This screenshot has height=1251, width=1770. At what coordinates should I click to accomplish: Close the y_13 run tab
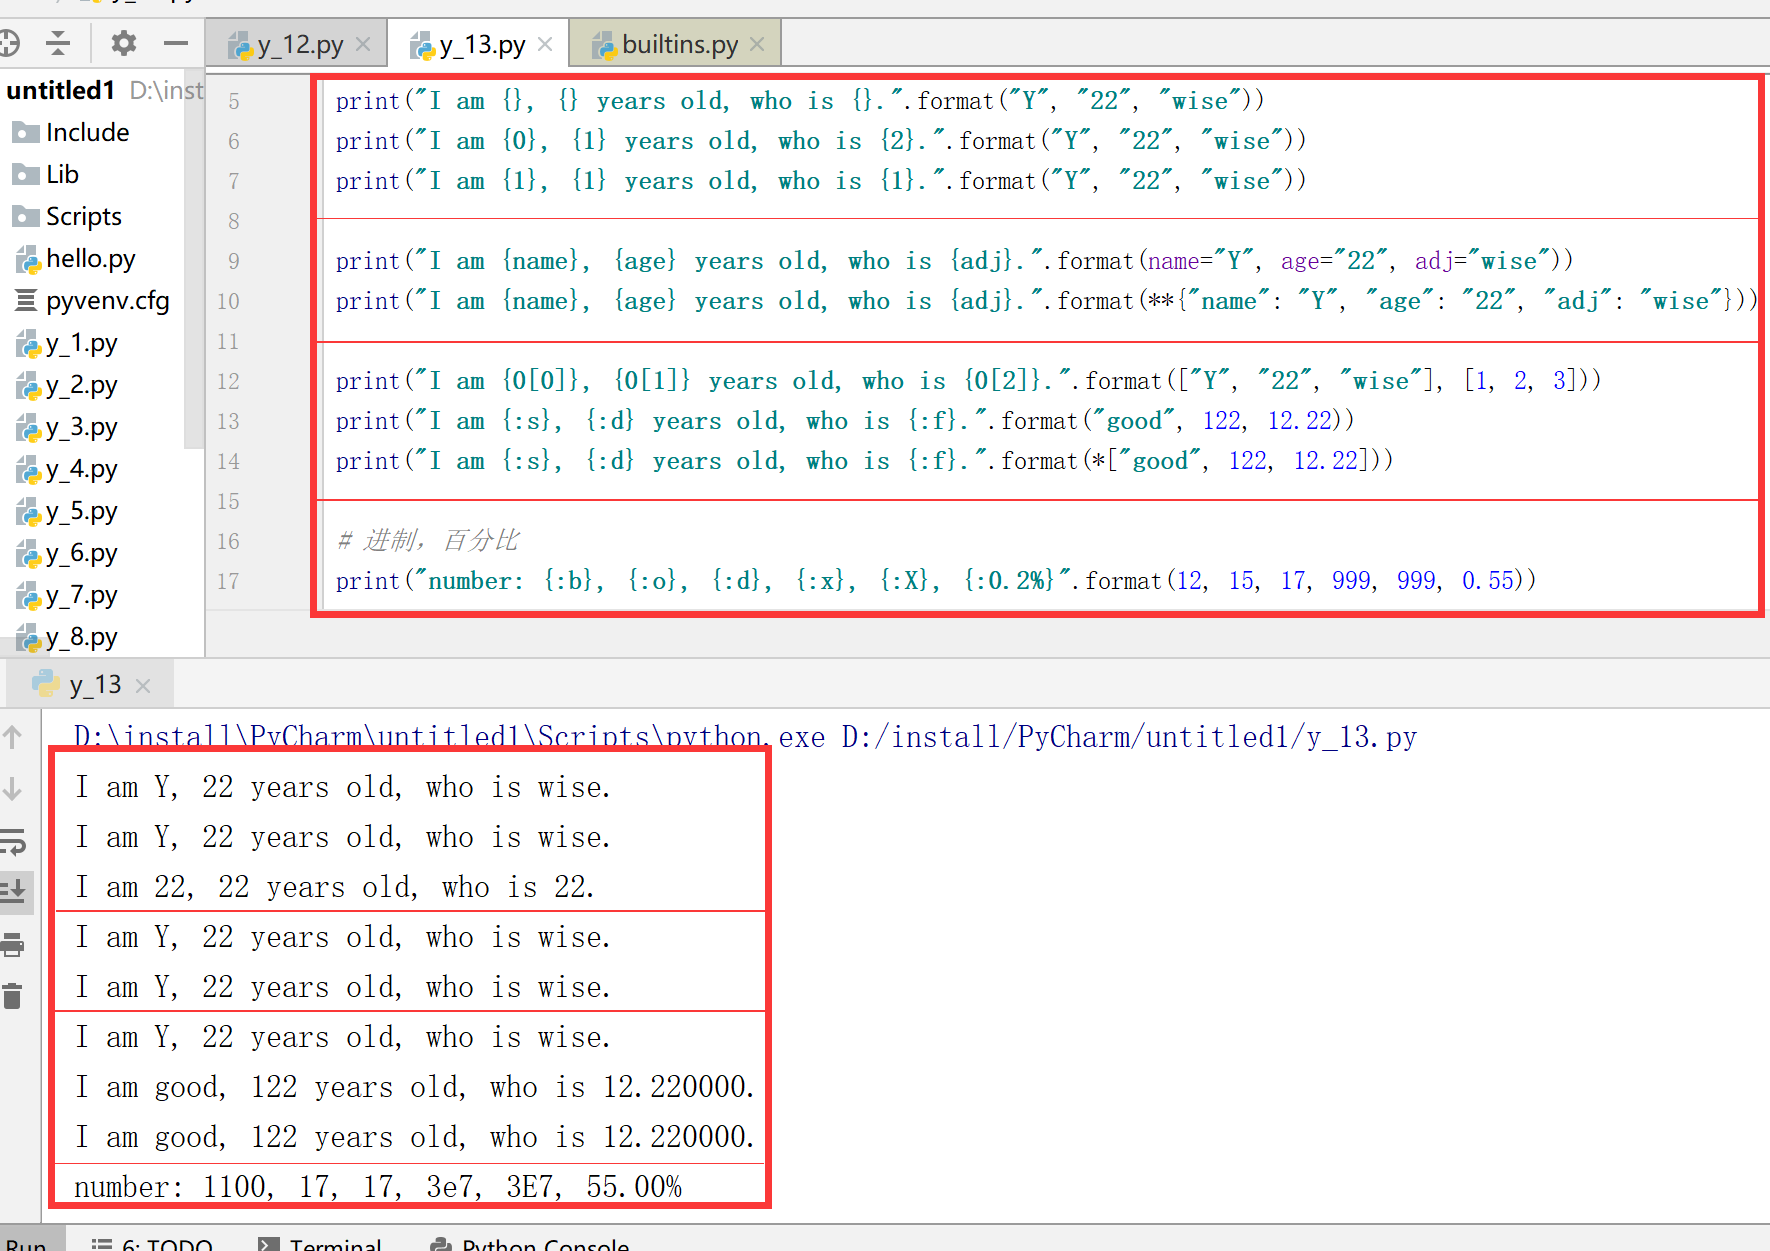143,686
